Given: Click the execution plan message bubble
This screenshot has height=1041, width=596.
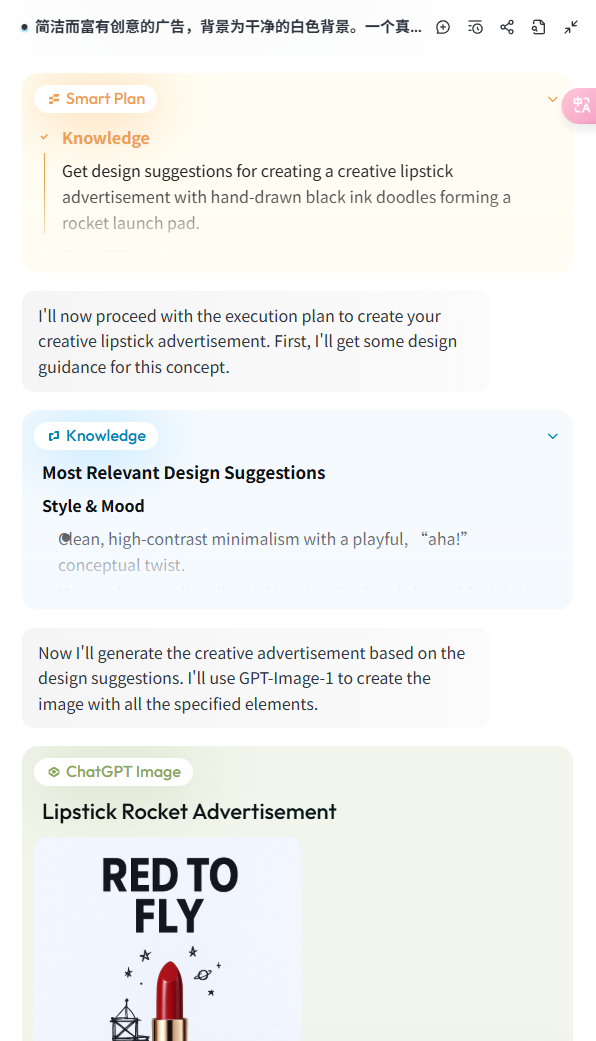Looking at the screenshot, I should [256, 341].
